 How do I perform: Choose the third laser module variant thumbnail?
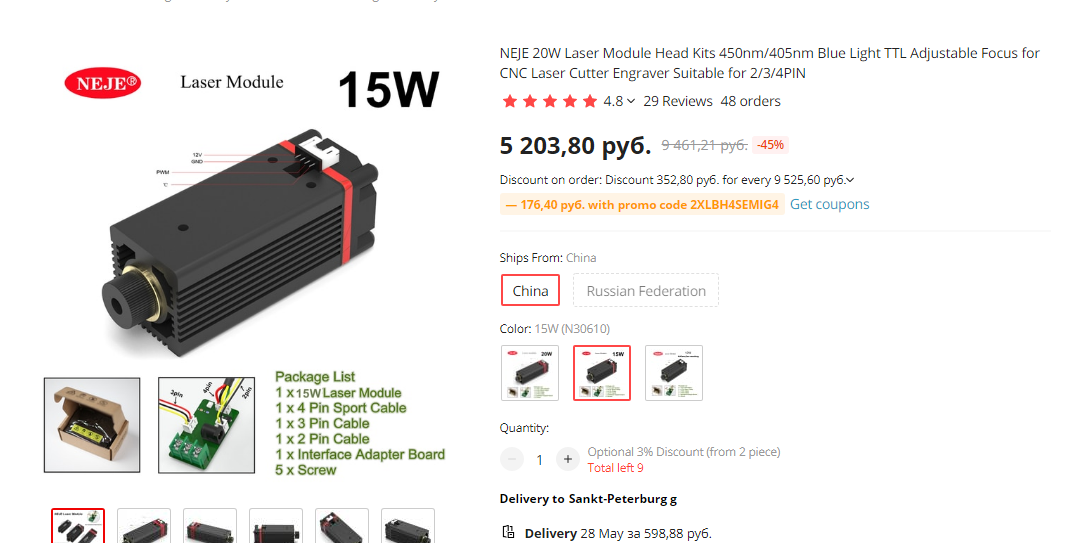click(674, 373)
